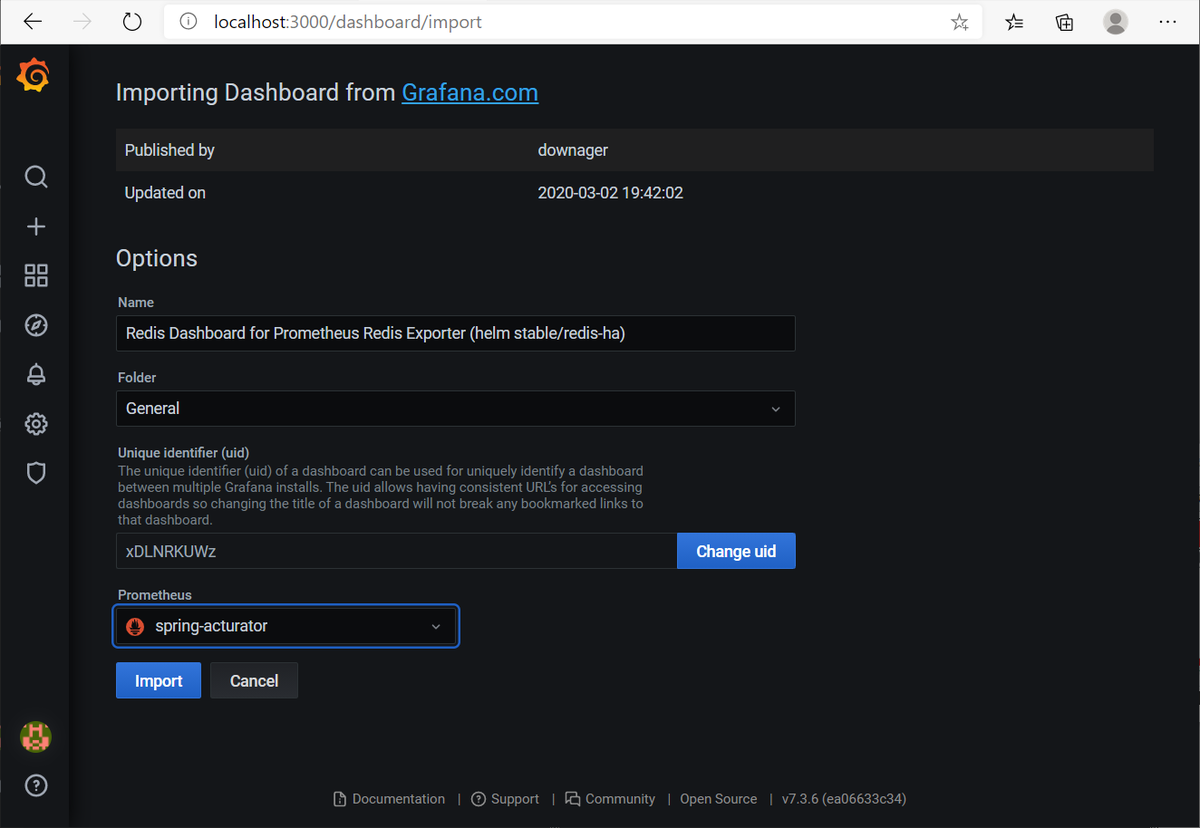Open the search icon in the sidebar
This screenshot has width=1200, height=828.
(x=36, y=177)
